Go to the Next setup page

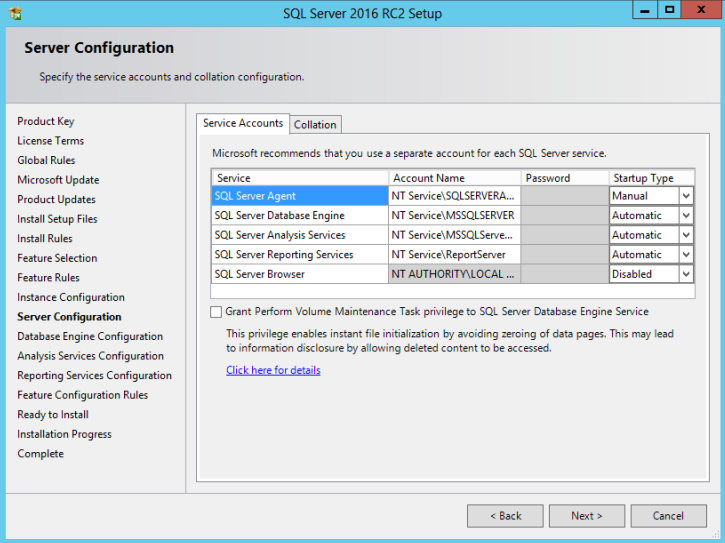587,516
